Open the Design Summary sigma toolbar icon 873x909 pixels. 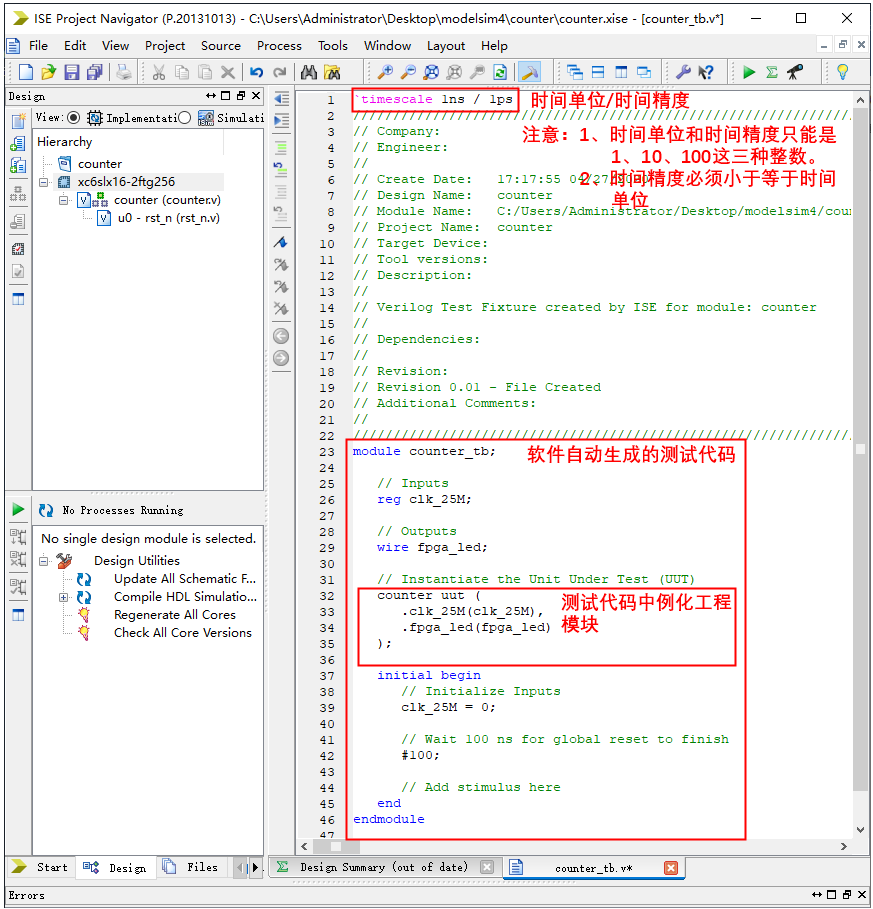(772, 72)
